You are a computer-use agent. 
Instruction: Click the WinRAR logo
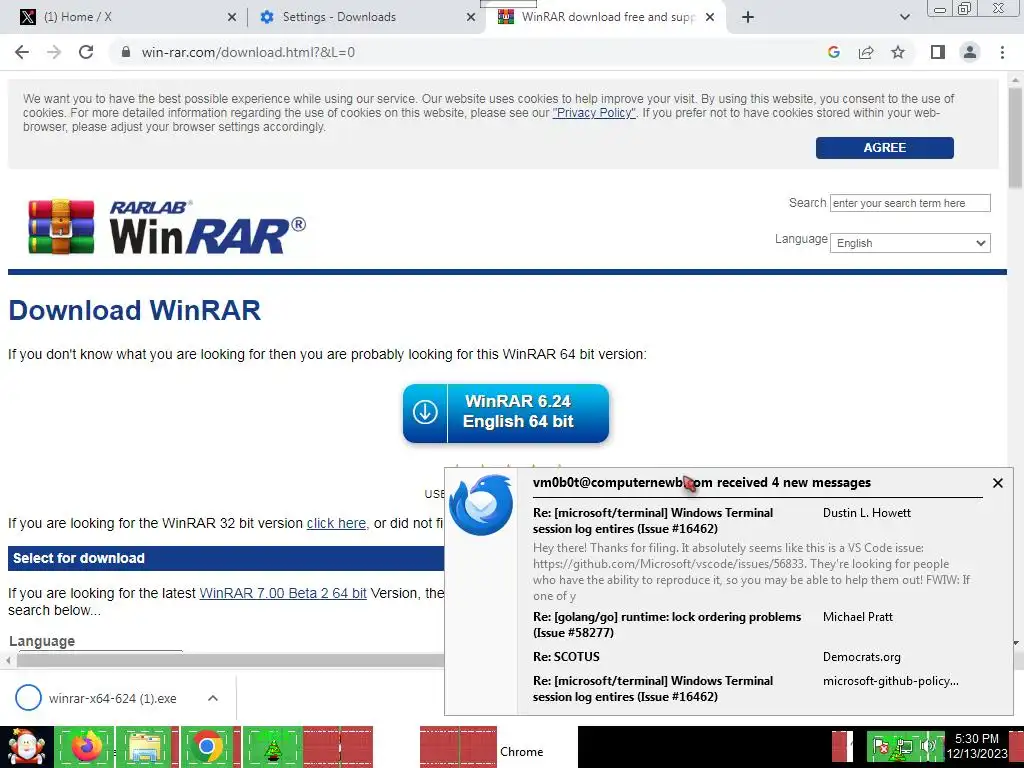[x=167, y=227]
